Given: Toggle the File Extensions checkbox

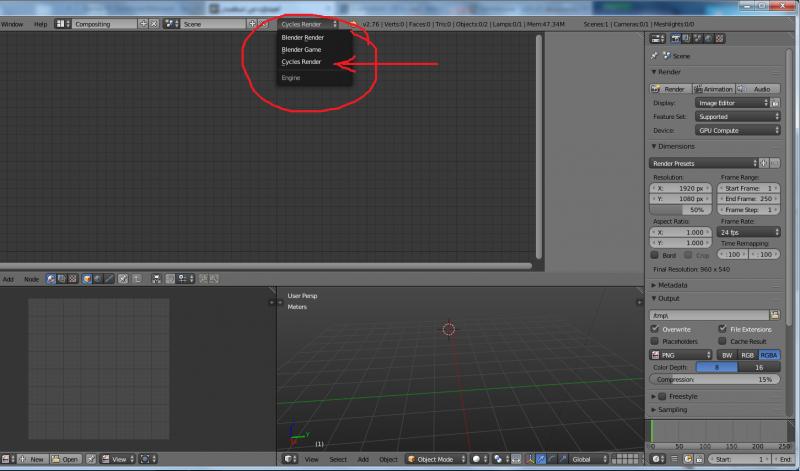Looking at the screenshot, I should click(722, 329).
